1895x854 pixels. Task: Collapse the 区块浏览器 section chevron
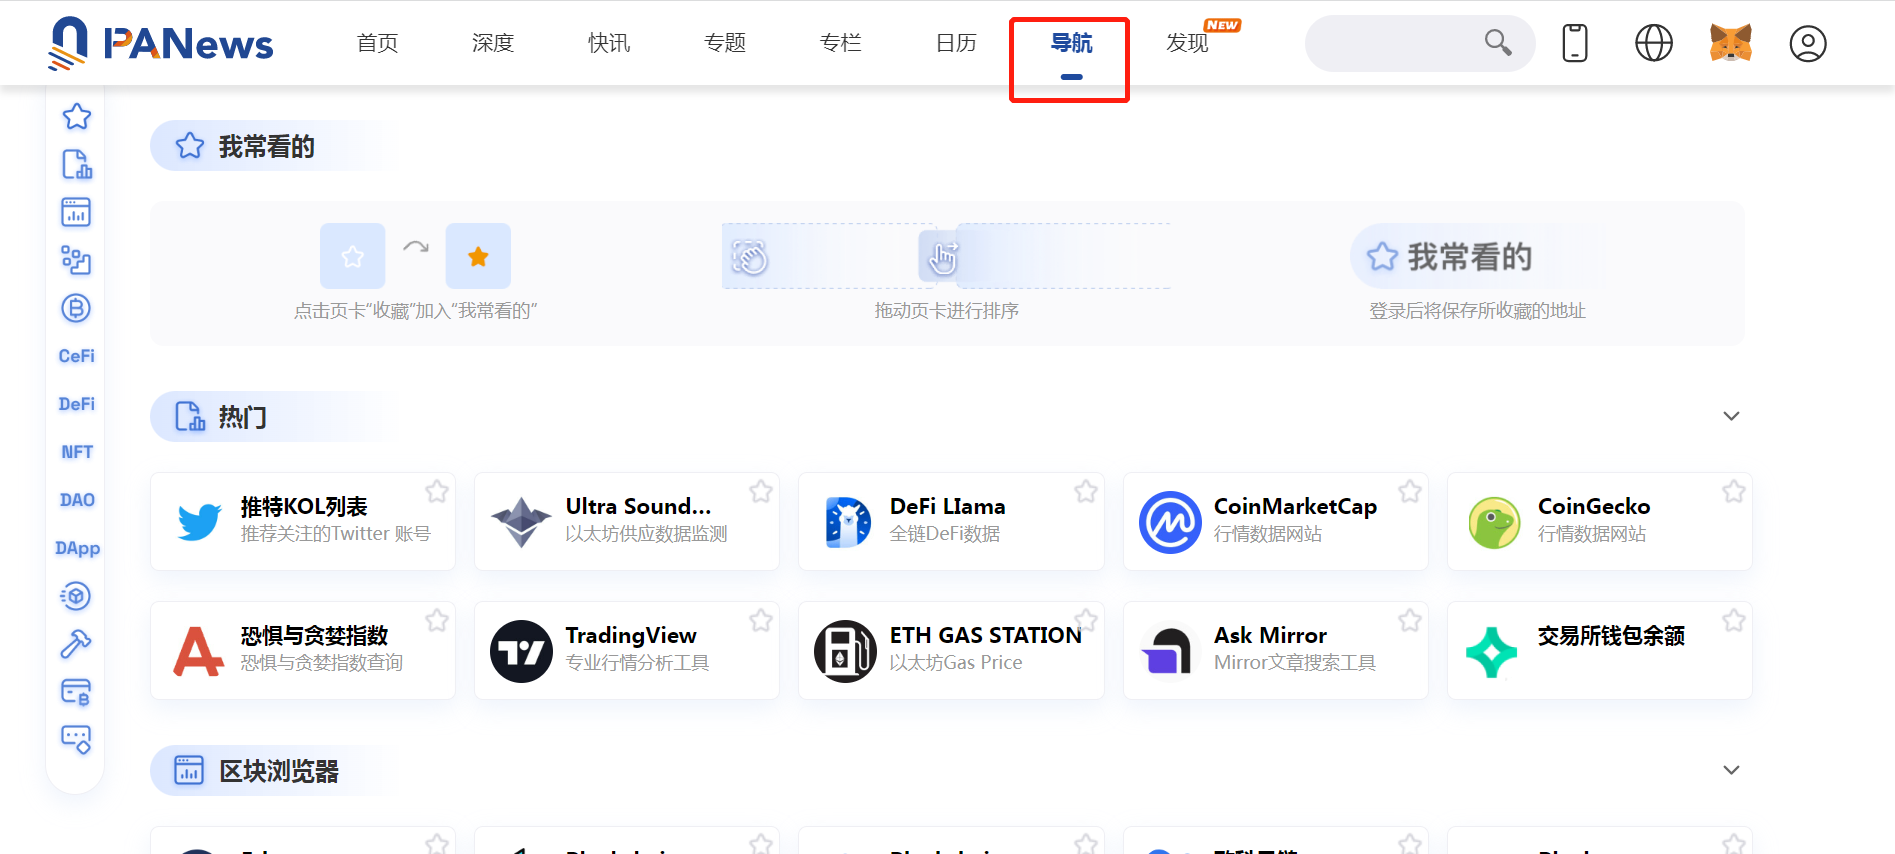(1731, 770)
